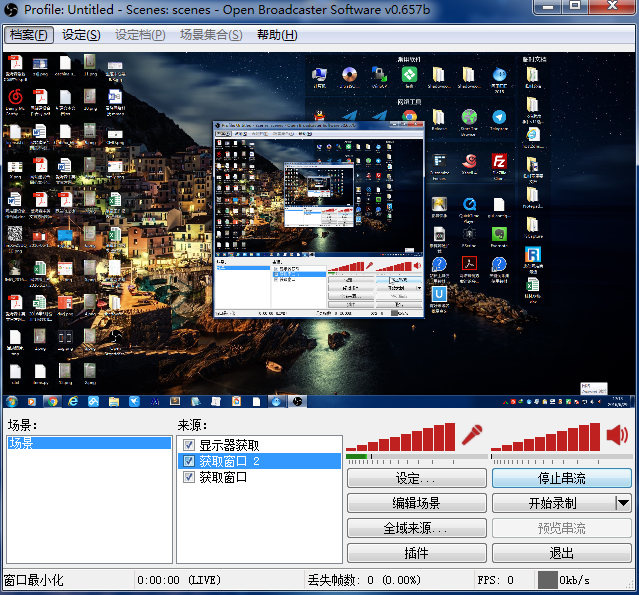Click the blue R icon in preview
The image size is (639, 595).
coord(532,254)
